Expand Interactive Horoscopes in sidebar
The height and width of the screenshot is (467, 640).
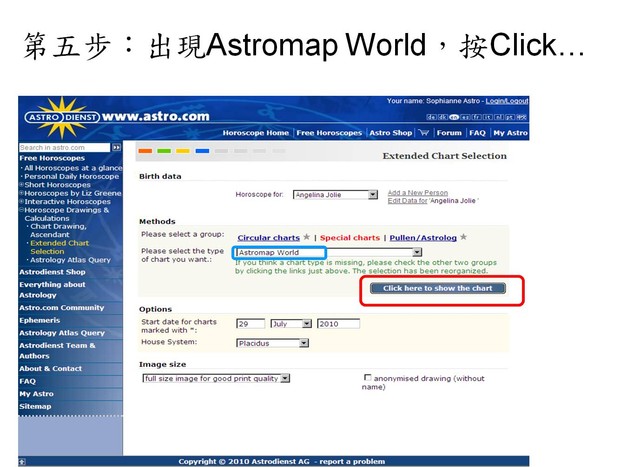[x=21, y=201]
